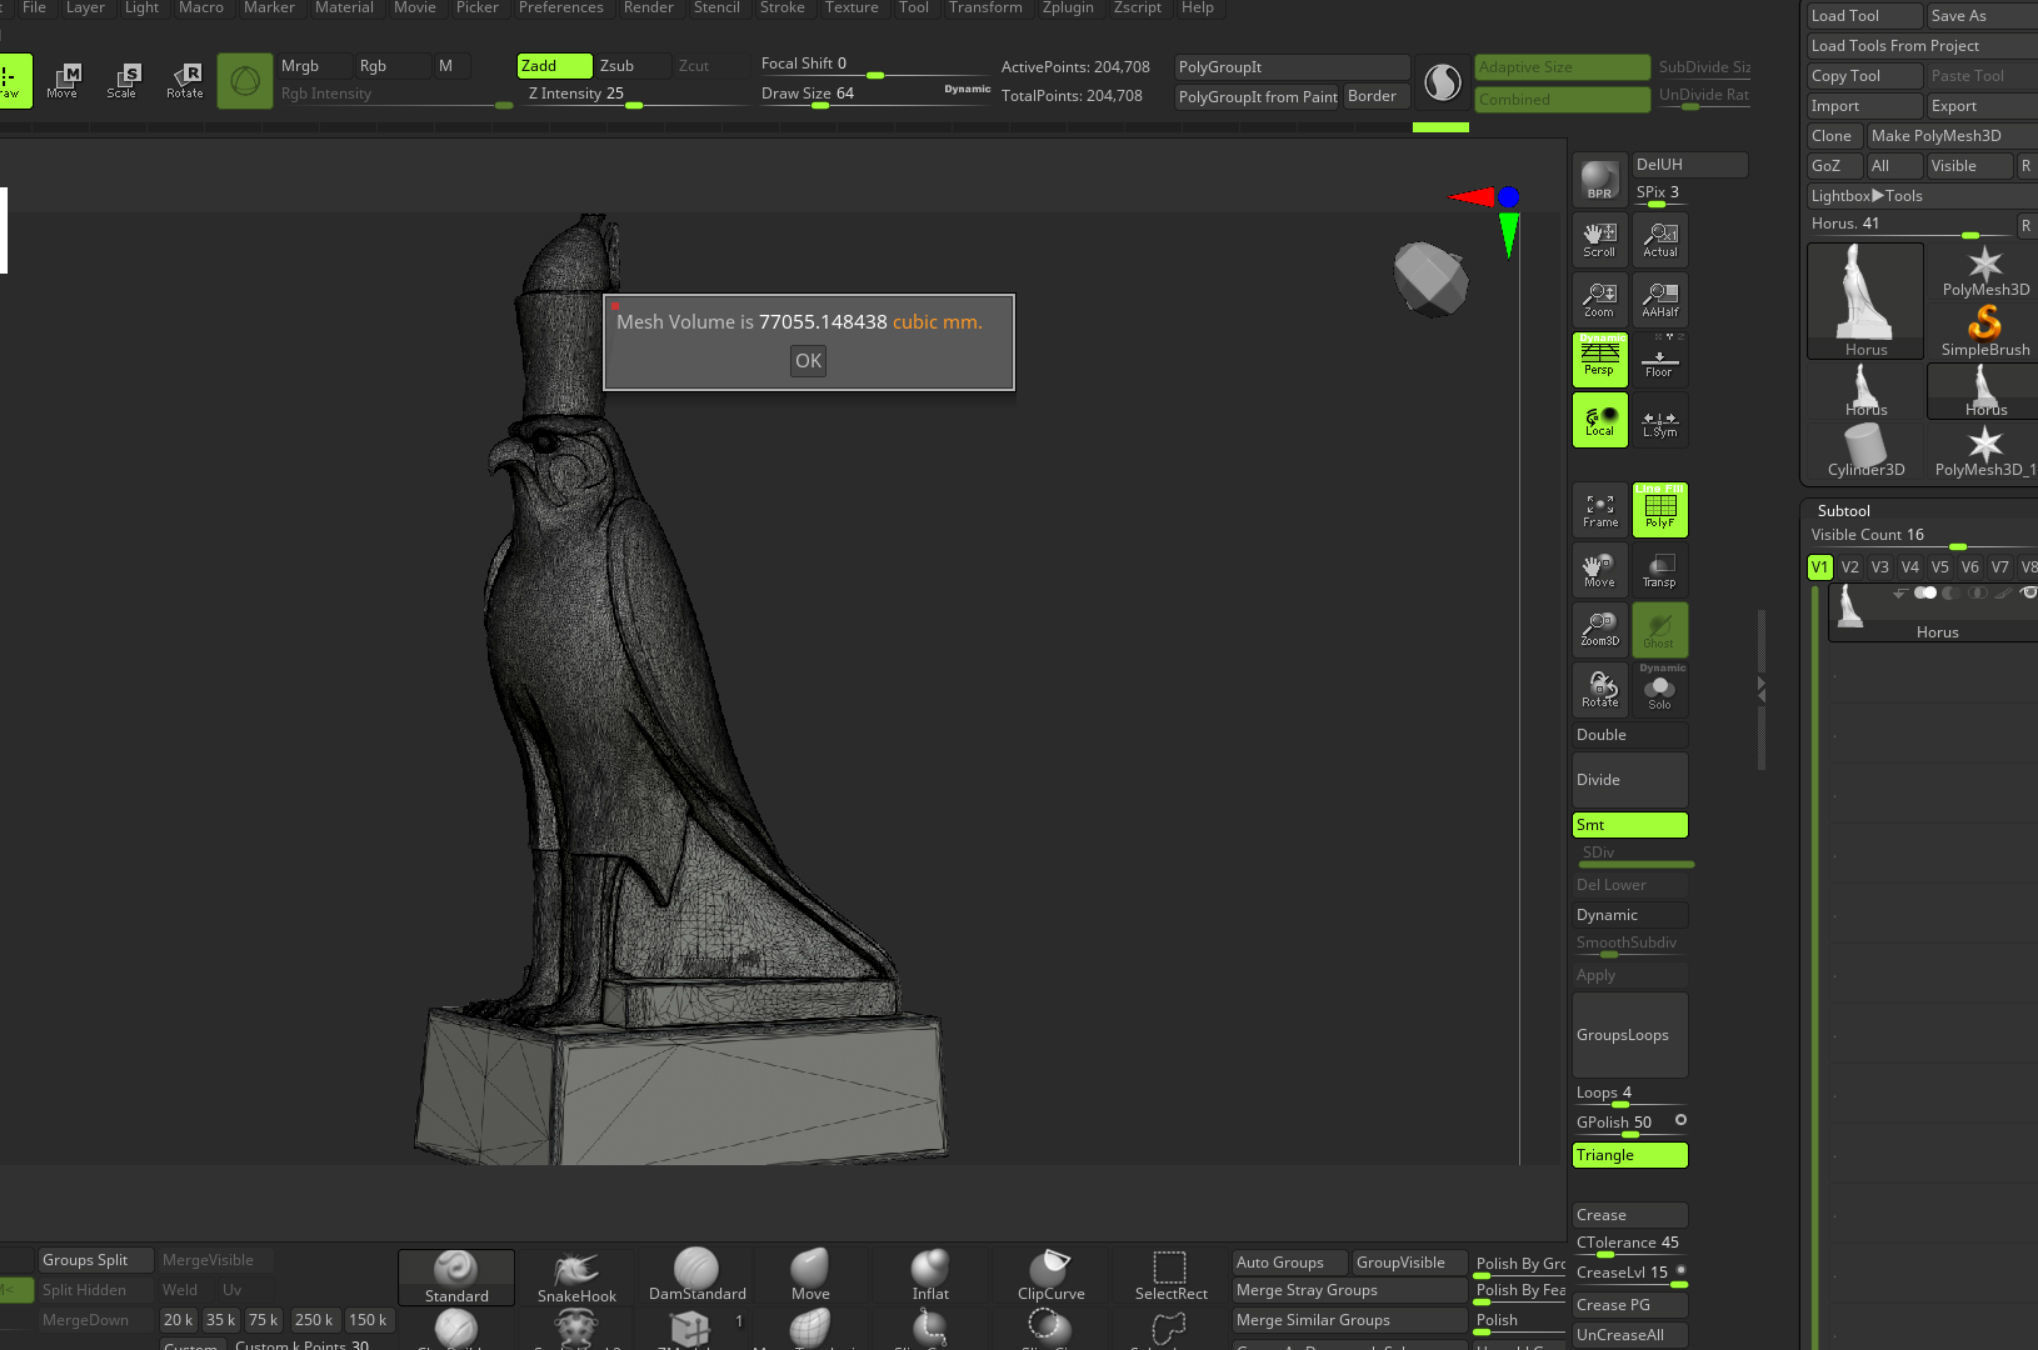Toggle the Triangle option

point(1630,1155)
